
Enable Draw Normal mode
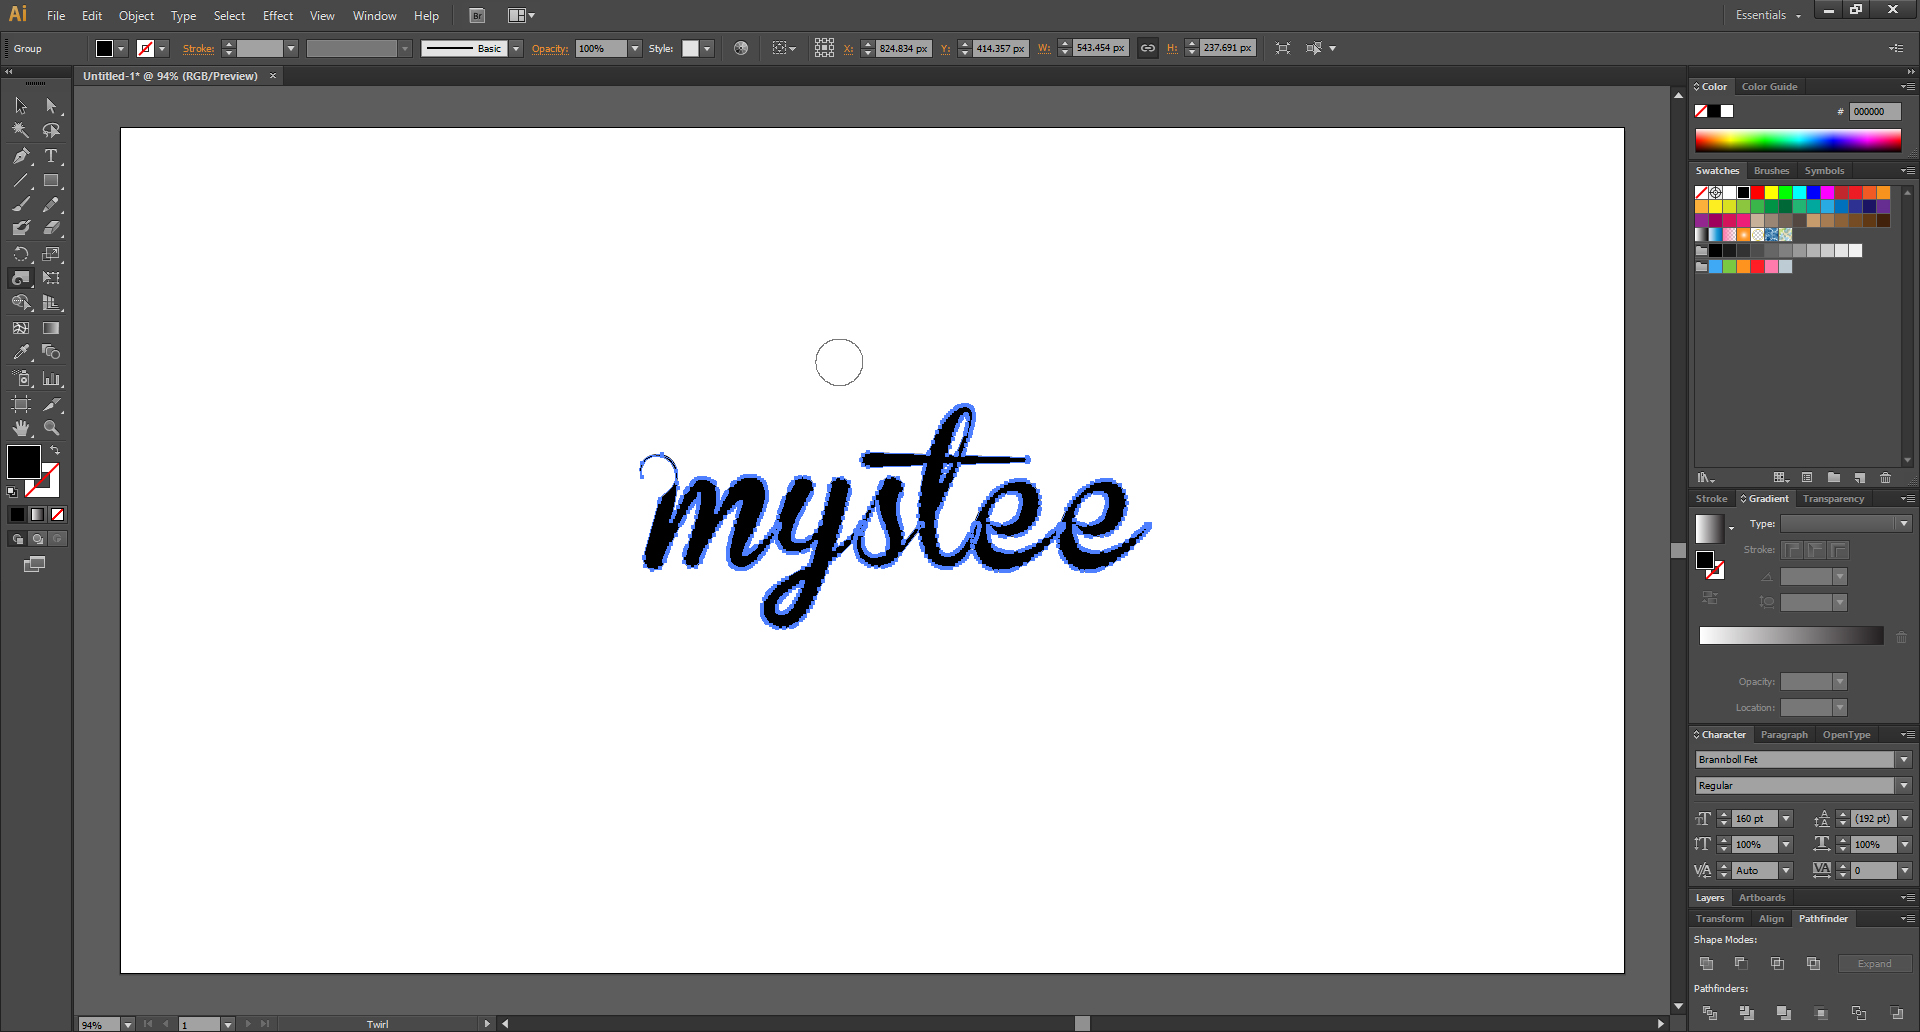[x=17, y=539]
